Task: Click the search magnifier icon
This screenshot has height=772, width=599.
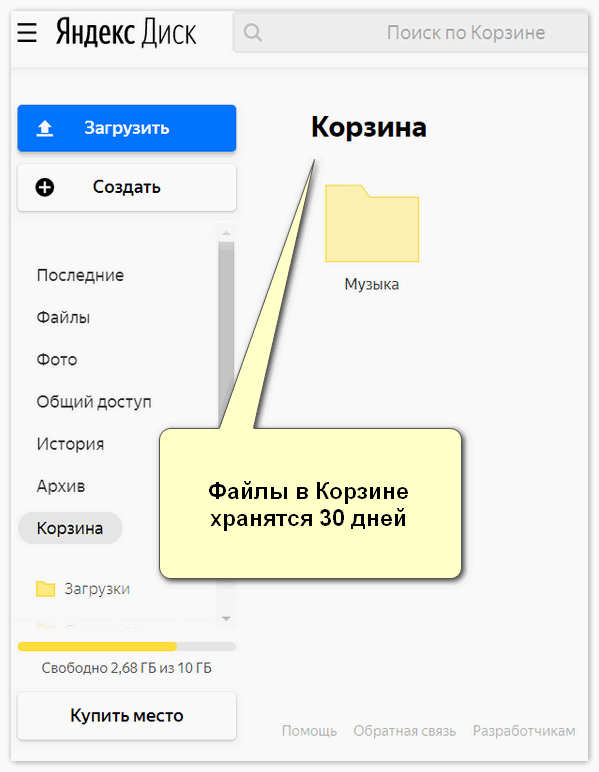Action: (x=252, y=32)
